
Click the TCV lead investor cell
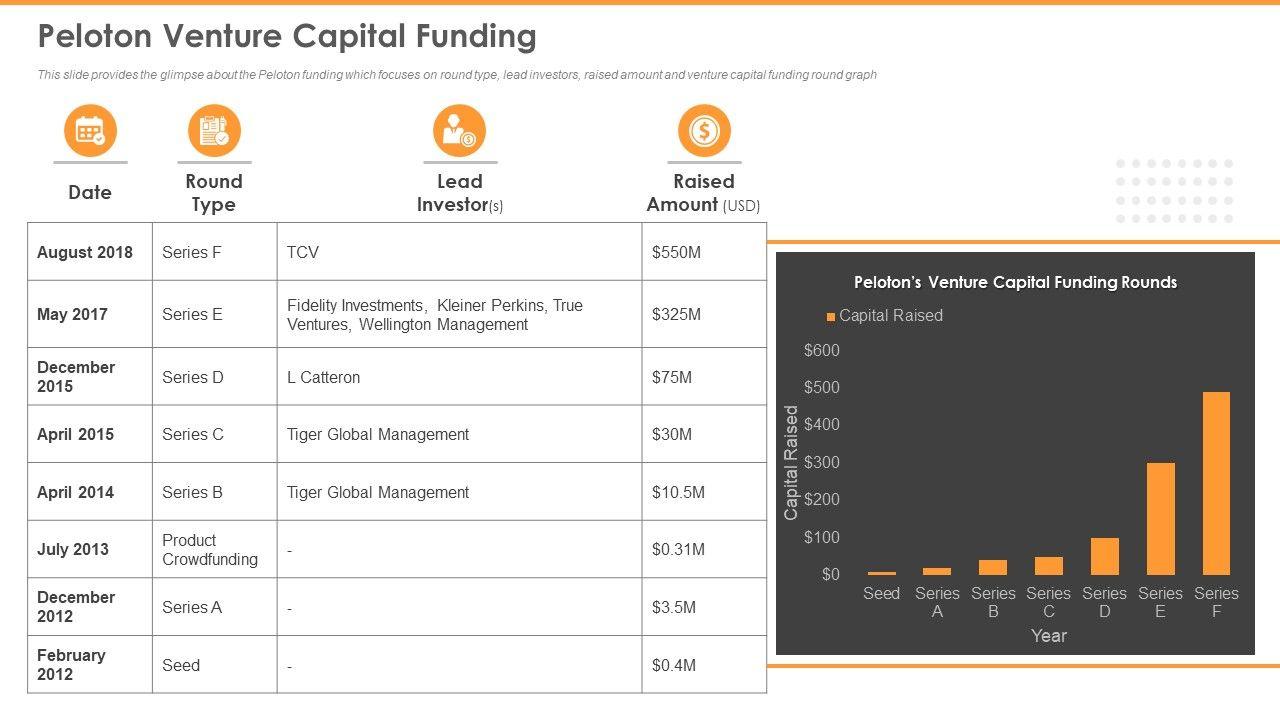click(x=459, y=252)
